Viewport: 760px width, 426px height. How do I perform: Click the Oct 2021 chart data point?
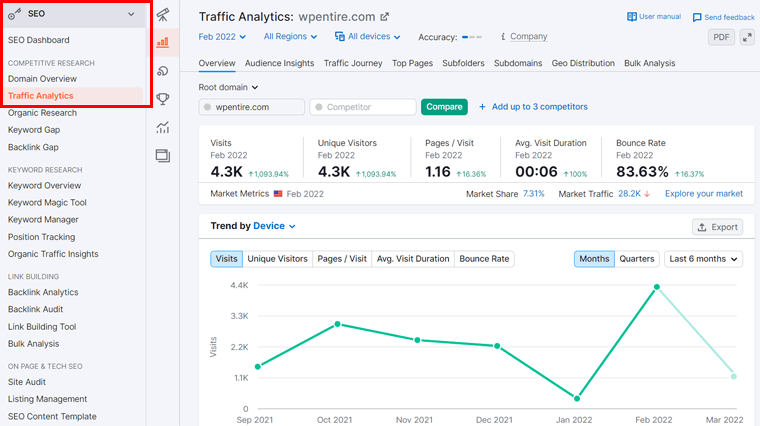pyautogui.click(x=337, y=324)
